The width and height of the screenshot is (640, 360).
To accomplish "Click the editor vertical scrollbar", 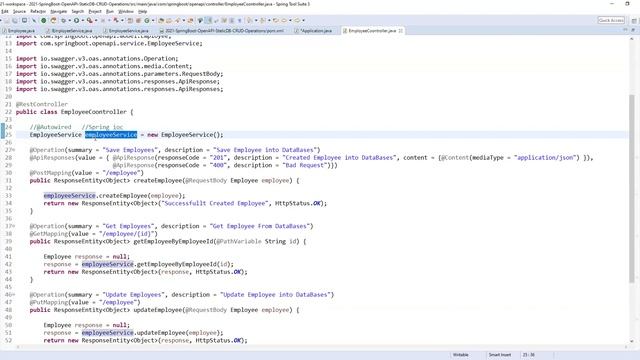I will tap(632, 188).
